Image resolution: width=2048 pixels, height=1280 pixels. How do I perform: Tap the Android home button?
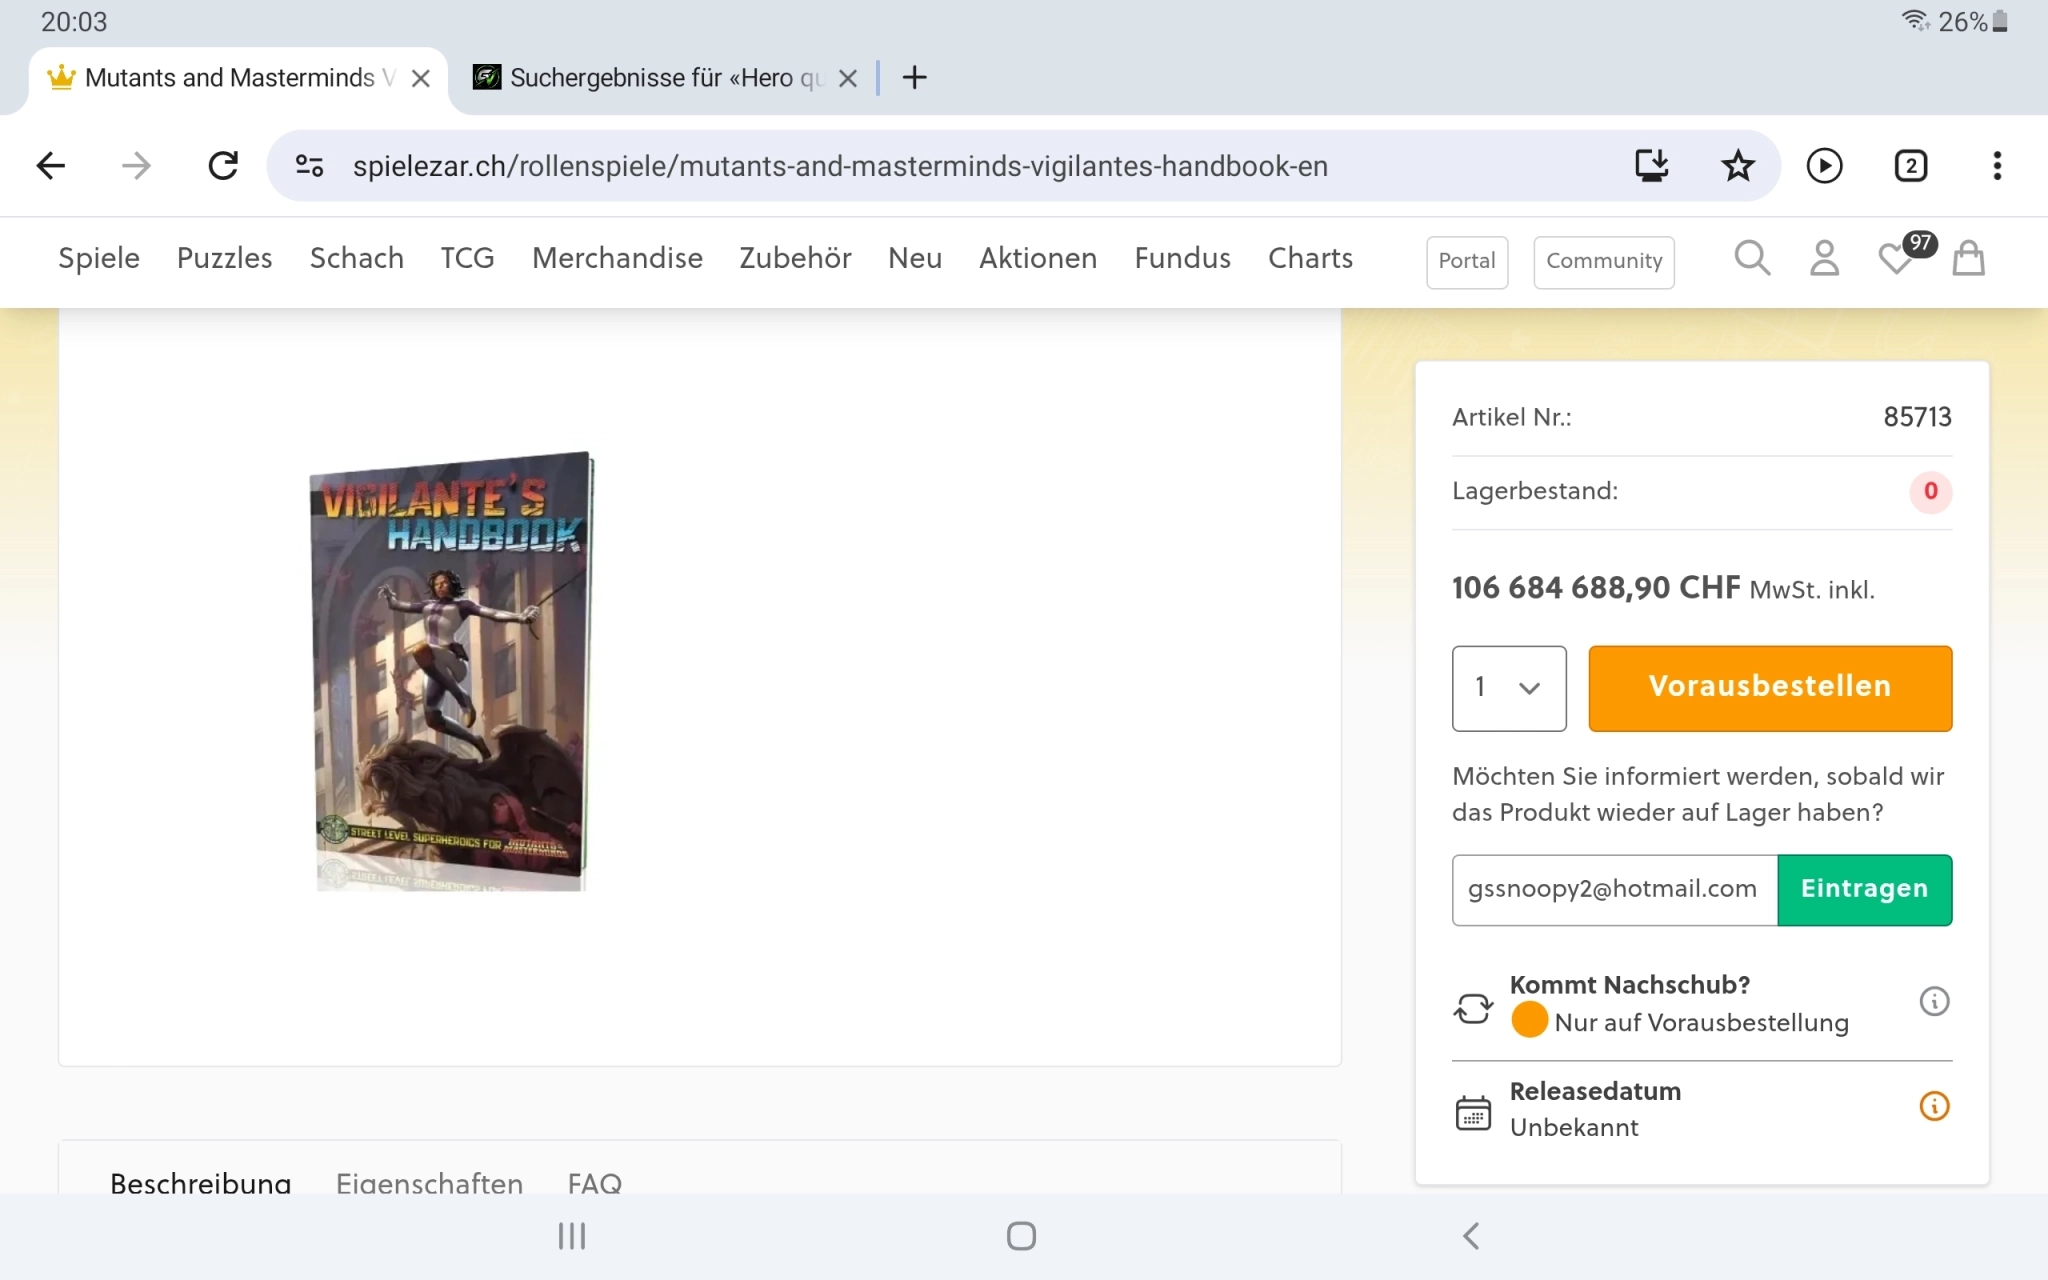click(x=1021, y=1237)
